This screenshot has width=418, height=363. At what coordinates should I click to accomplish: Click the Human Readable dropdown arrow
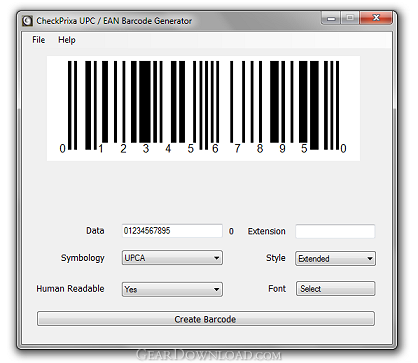coord(217,289)
